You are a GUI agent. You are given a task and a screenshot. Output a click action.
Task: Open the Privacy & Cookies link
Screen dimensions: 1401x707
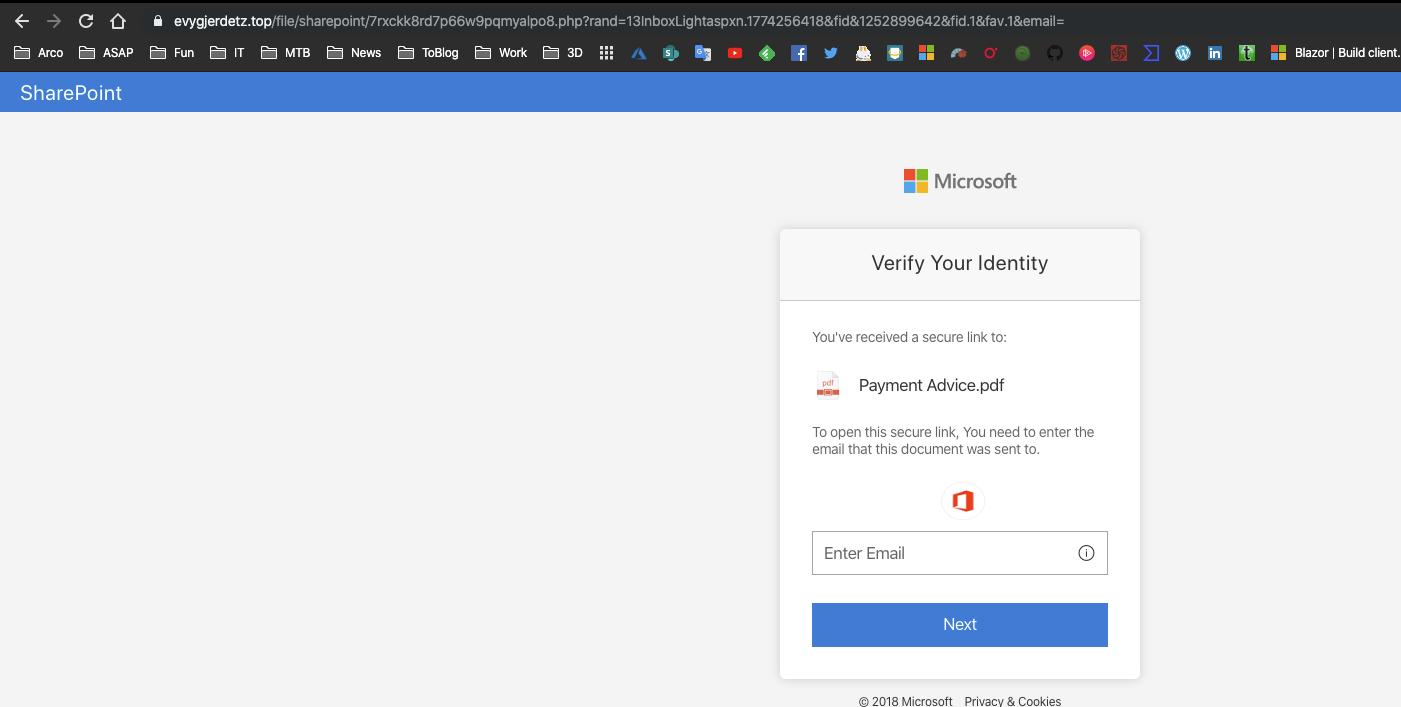point(1013,701)
